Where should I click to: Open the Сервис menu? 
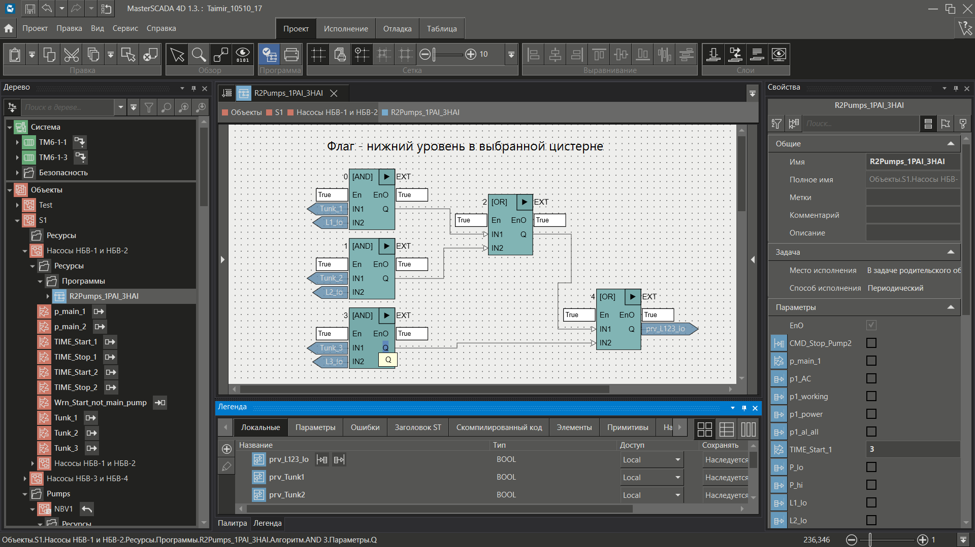click(125, 28)
